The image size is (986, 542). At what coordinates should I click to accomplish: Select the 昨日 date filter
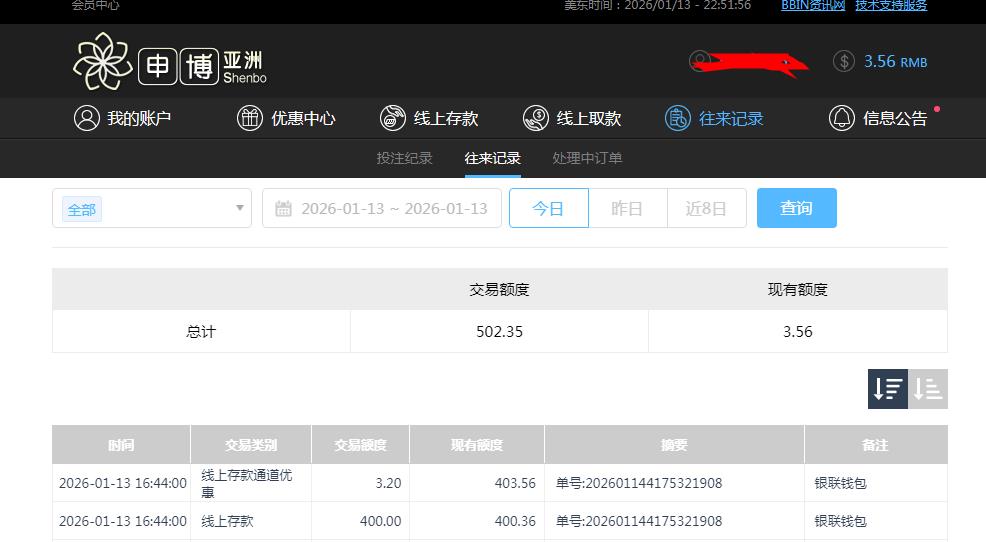(628, 208)
